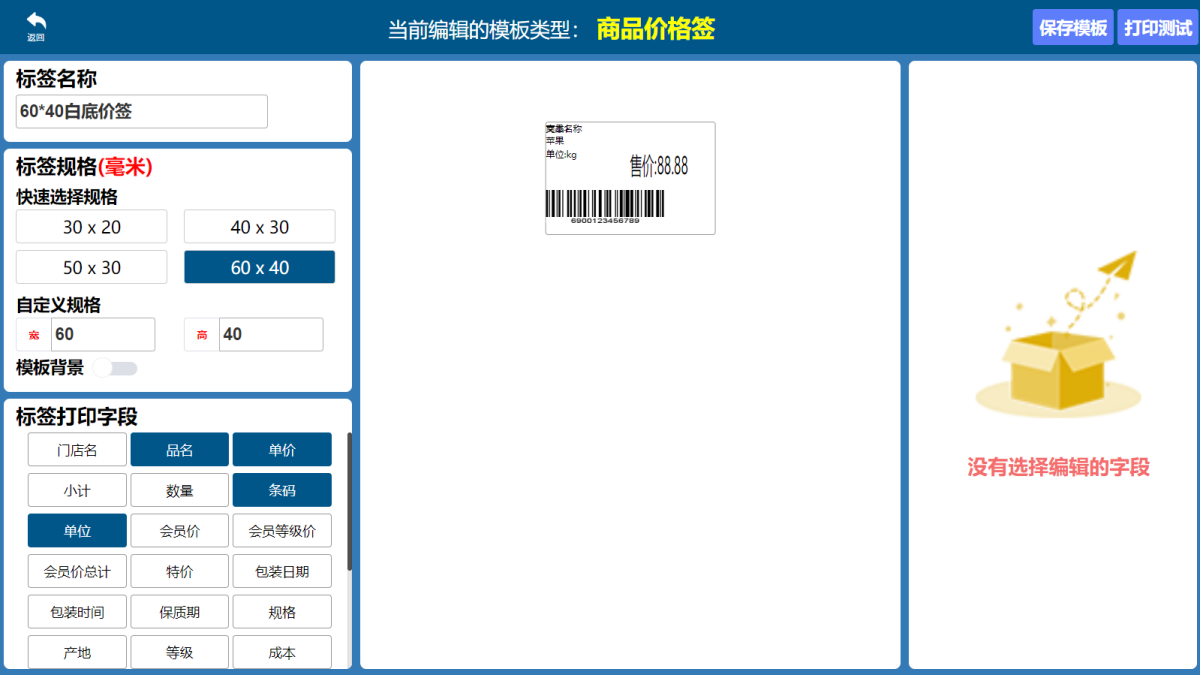
Task: Select the 30 x 20 size preset
Action: pos(91,226)
